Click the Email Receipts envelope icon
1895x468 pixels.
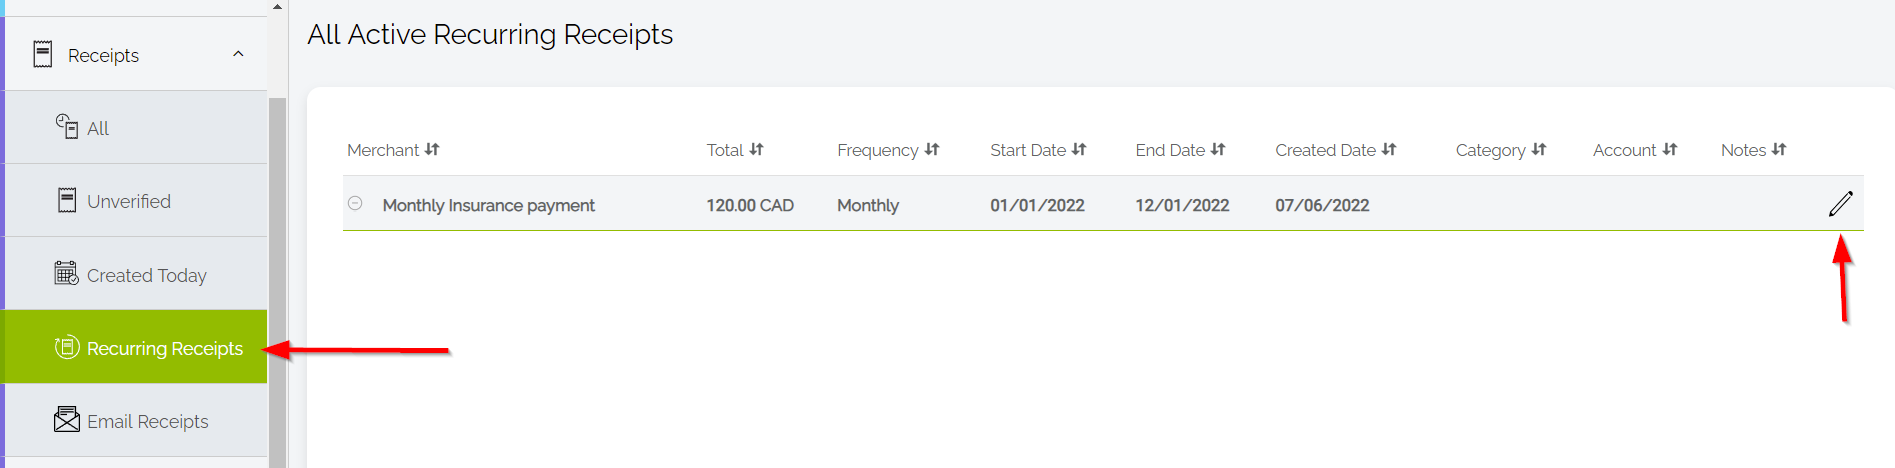pos(67,420)
